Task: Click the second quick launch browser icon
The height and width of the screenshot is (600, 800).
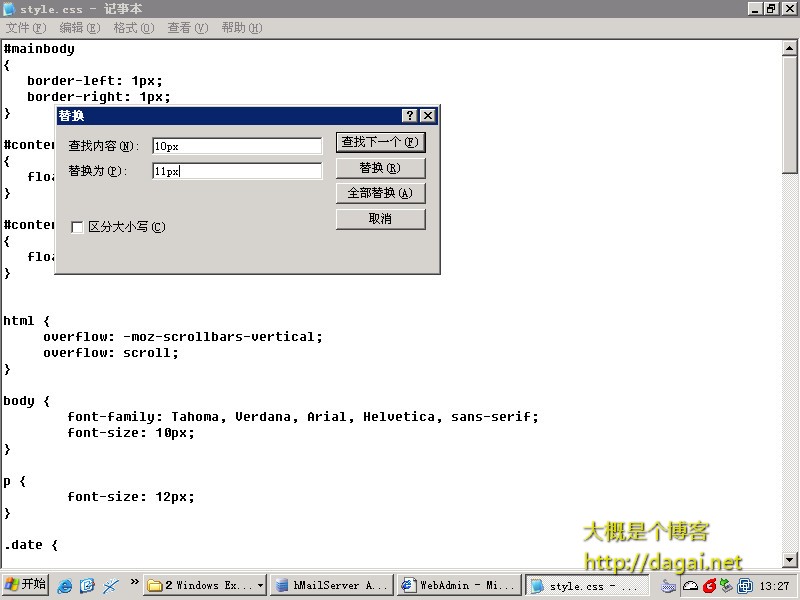Action: pyautogui.click(x=87, y=586)
